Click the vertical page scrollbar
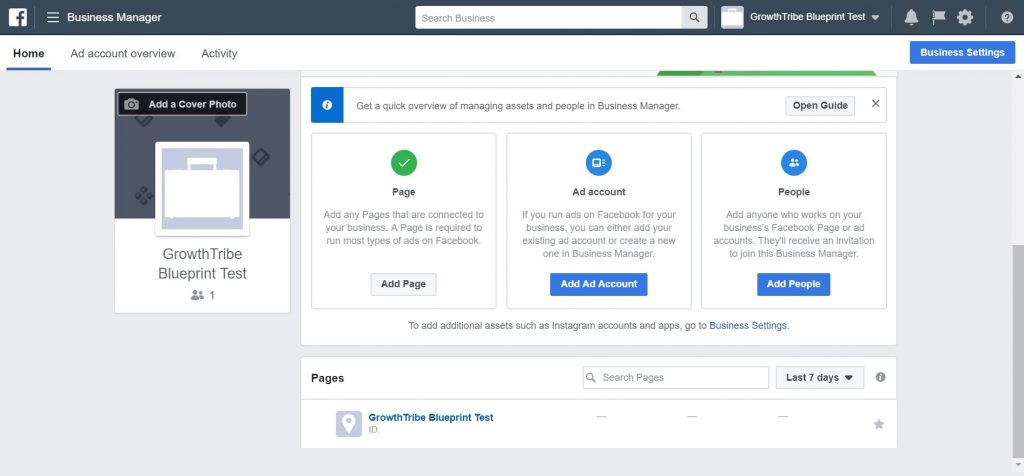Viewport: 1024px width, 476px height. [1017, 351]
